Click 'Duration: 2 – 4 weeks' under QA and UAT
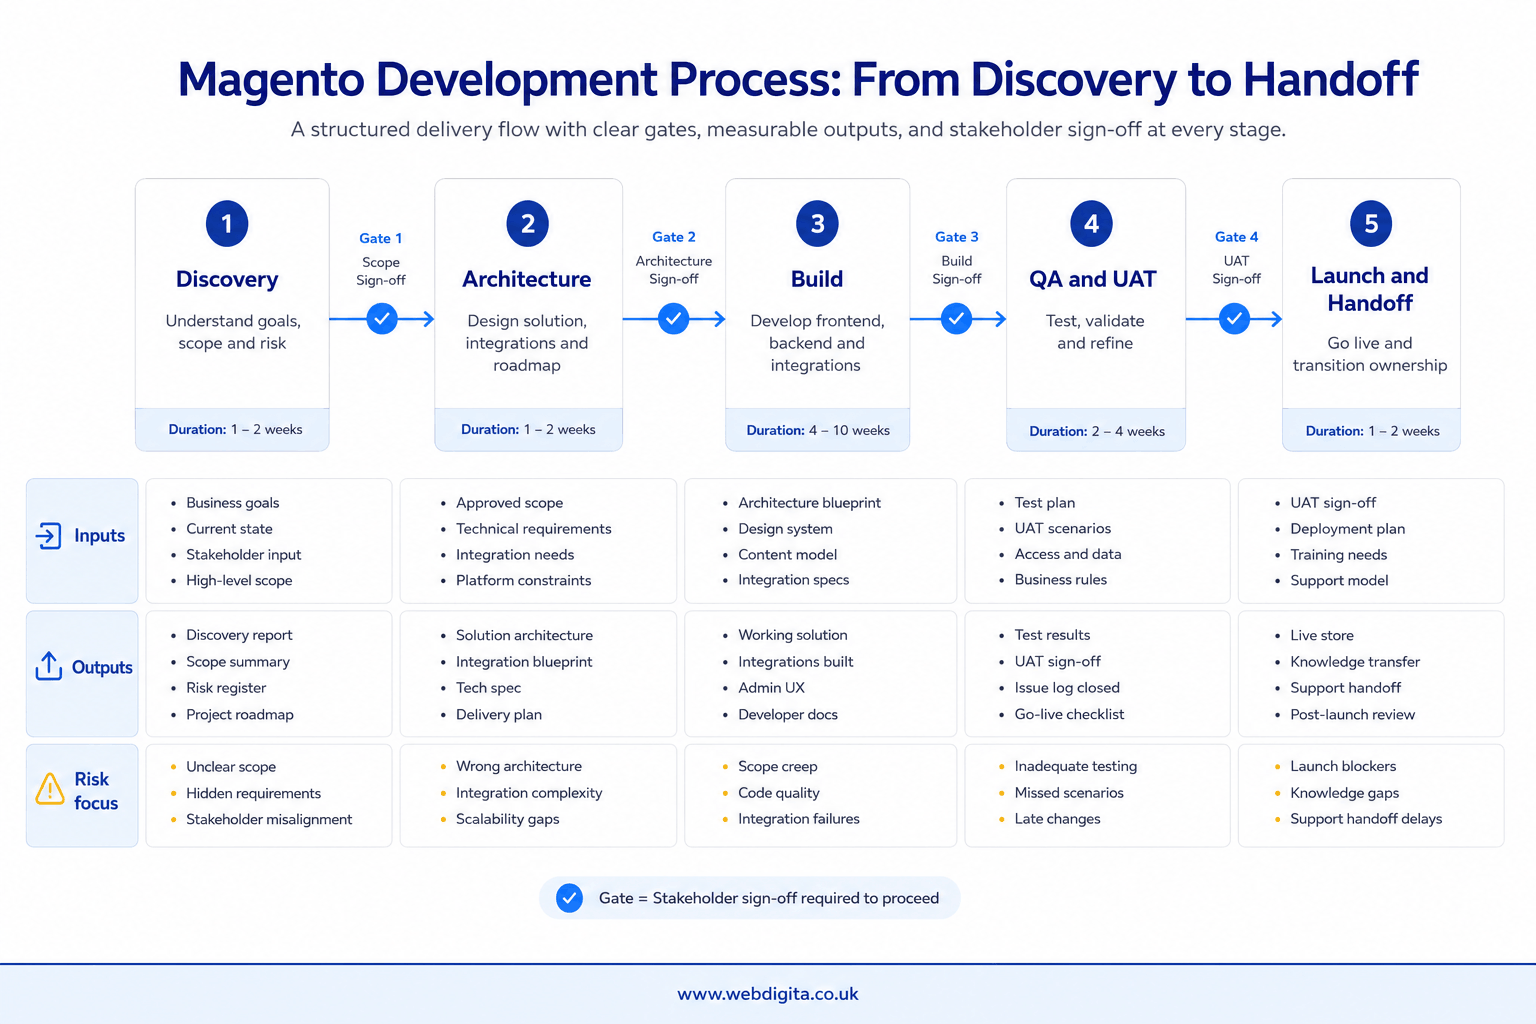The image size is (1536, 1024). (1097, 431)
